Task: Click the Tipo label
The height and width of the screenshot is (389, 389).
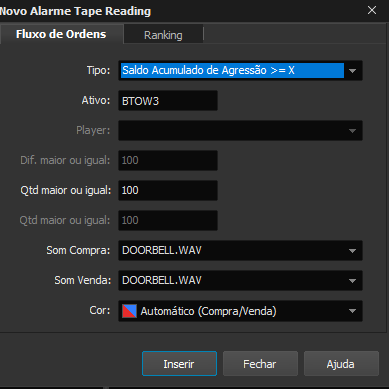Action: coord(98,70)
